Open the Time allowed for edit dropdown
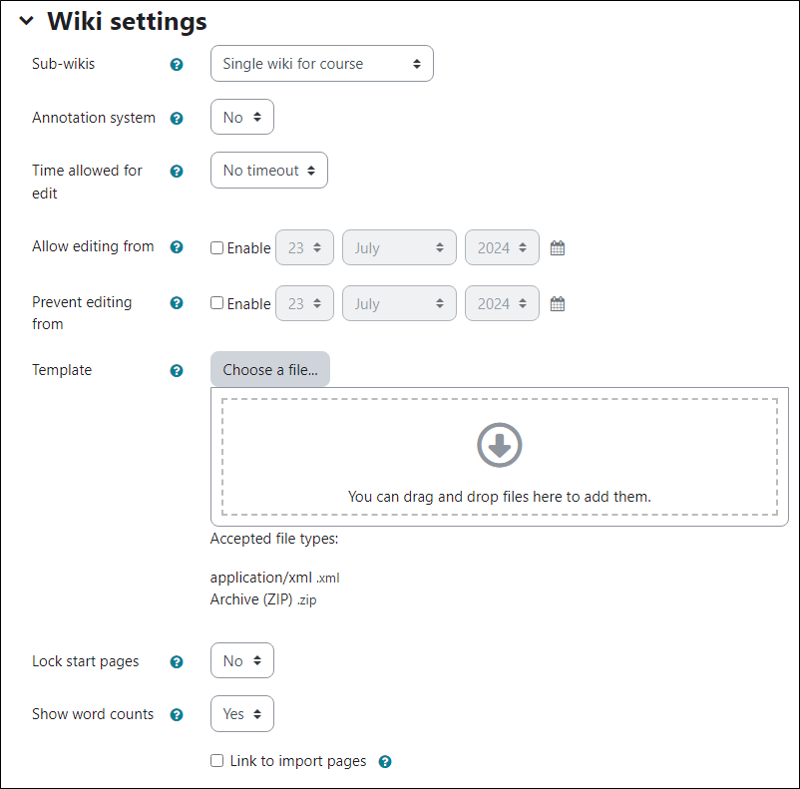Viewport: 800px width, 789px height. (x=268, y=170)
